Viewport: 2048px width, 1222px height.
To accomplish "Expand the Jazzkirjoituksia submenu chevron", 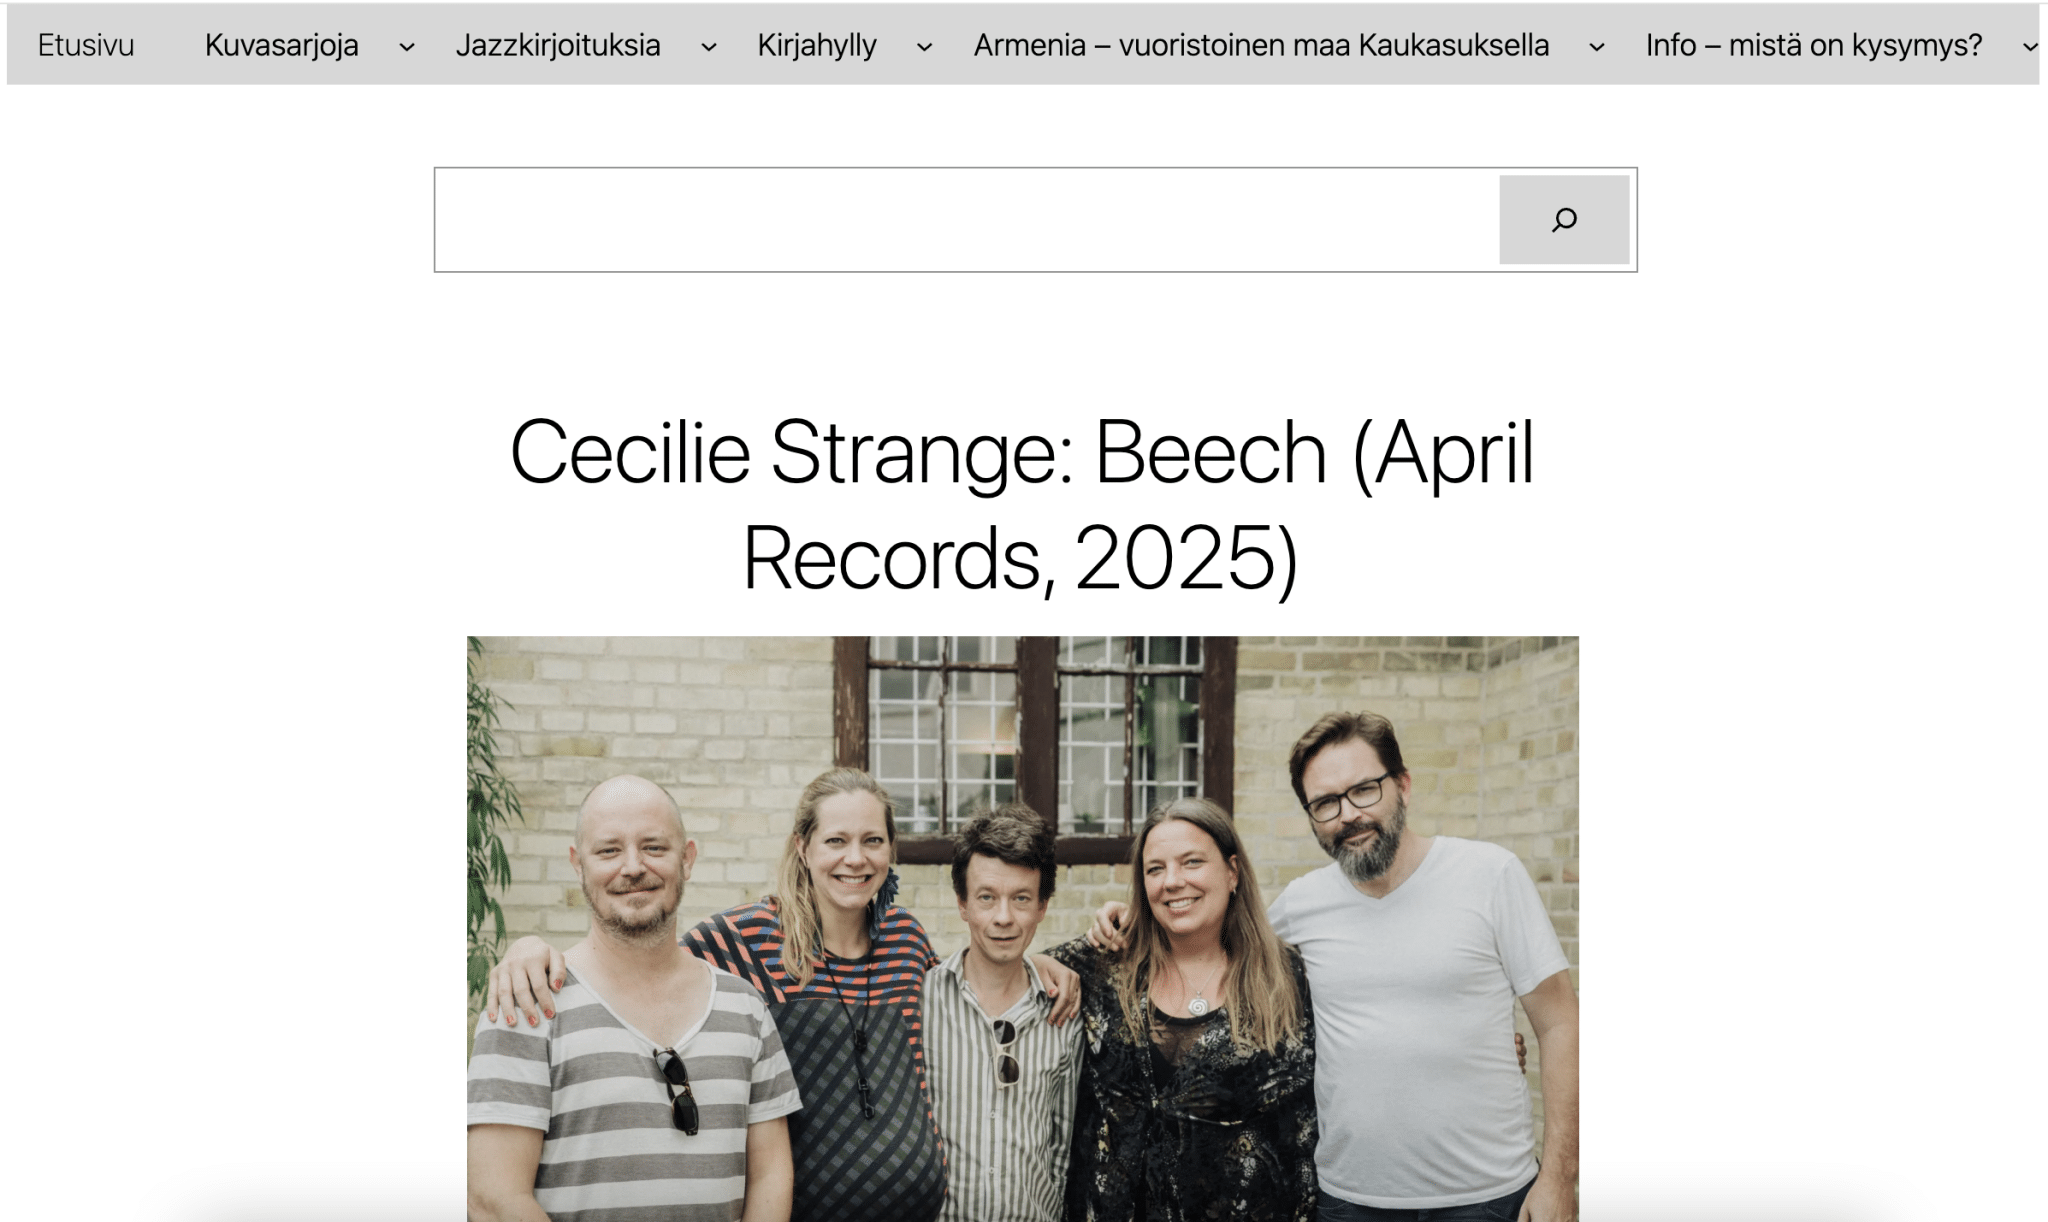I will 709,47.
